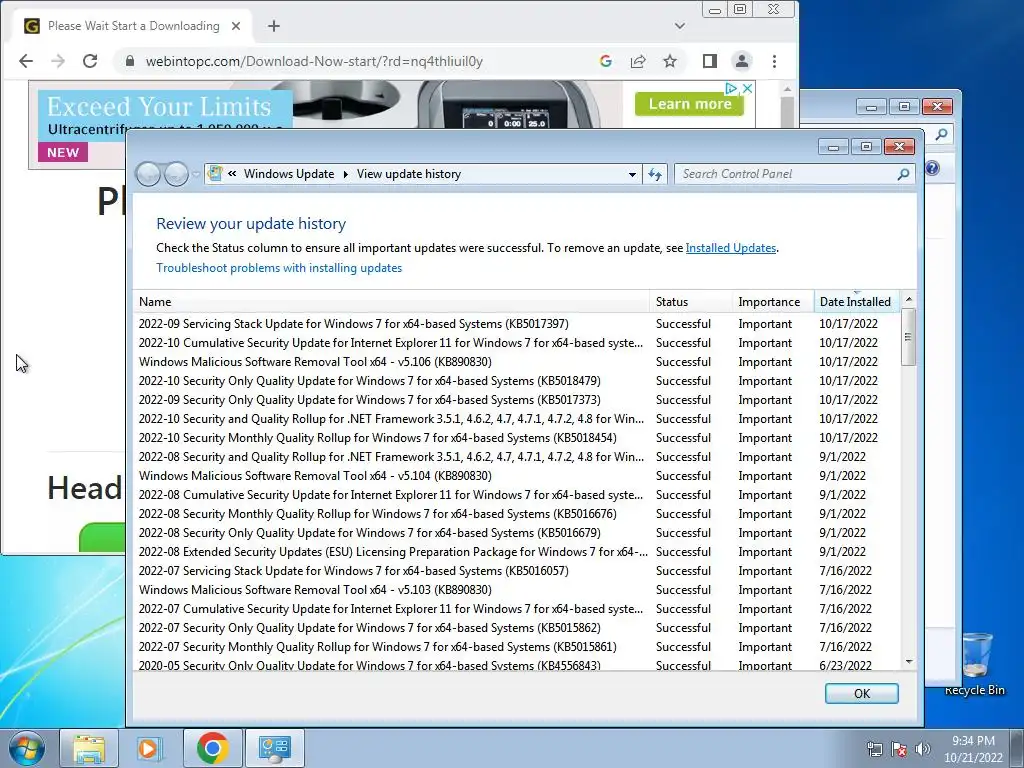Click the volume speaker tray icon
Viewport: 1024px width, 768px height.
922,749
